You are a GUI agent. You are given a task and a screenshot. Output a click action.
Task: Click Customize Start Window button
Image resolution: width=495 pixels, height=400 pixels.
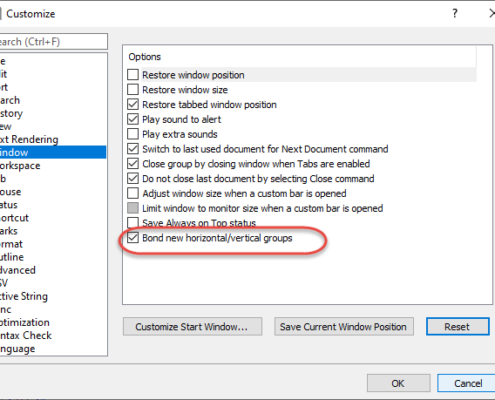point(192,327)
